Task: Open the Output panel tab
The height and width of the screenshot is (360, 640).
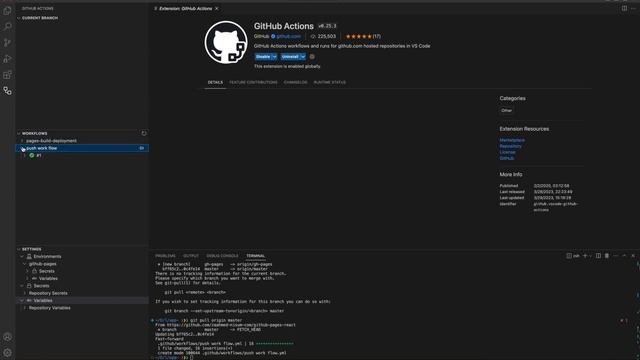Action: [191, 256]
